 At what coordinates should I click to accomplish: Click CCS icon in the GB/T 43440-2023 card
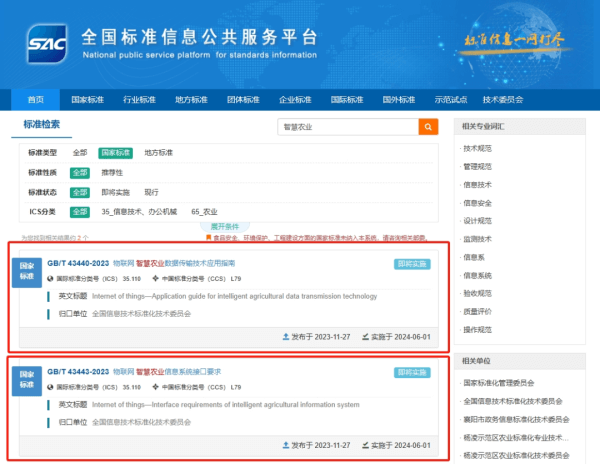[155, 278]
